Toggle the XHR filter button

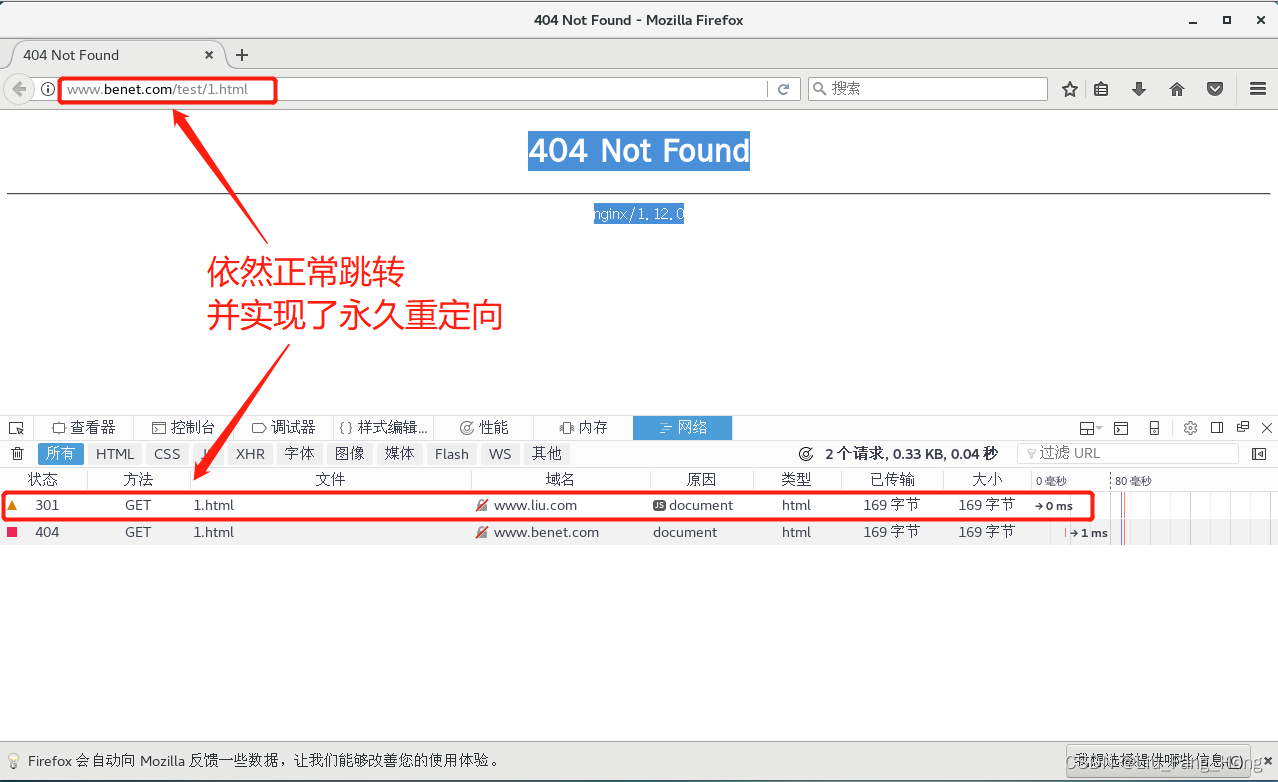point(250,454)
